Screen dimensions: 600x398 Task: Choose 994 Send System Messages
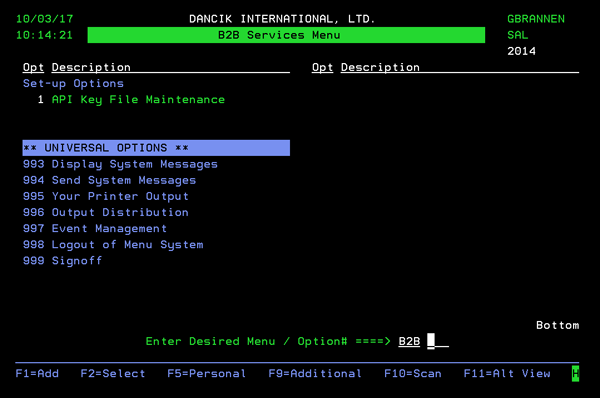tap(109, 181)
